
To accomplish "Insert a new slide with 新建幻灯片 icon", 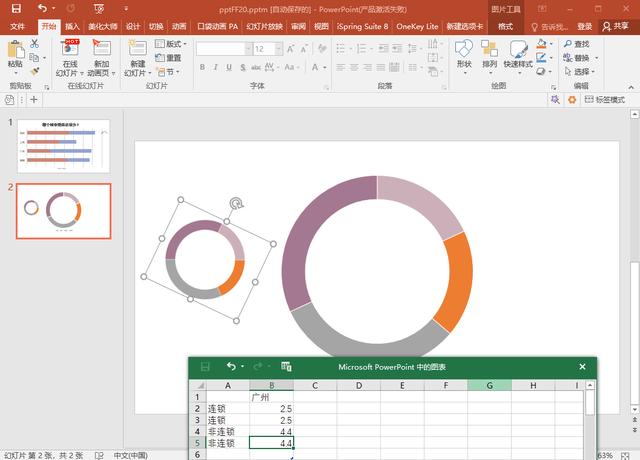I will coord(137,53).
